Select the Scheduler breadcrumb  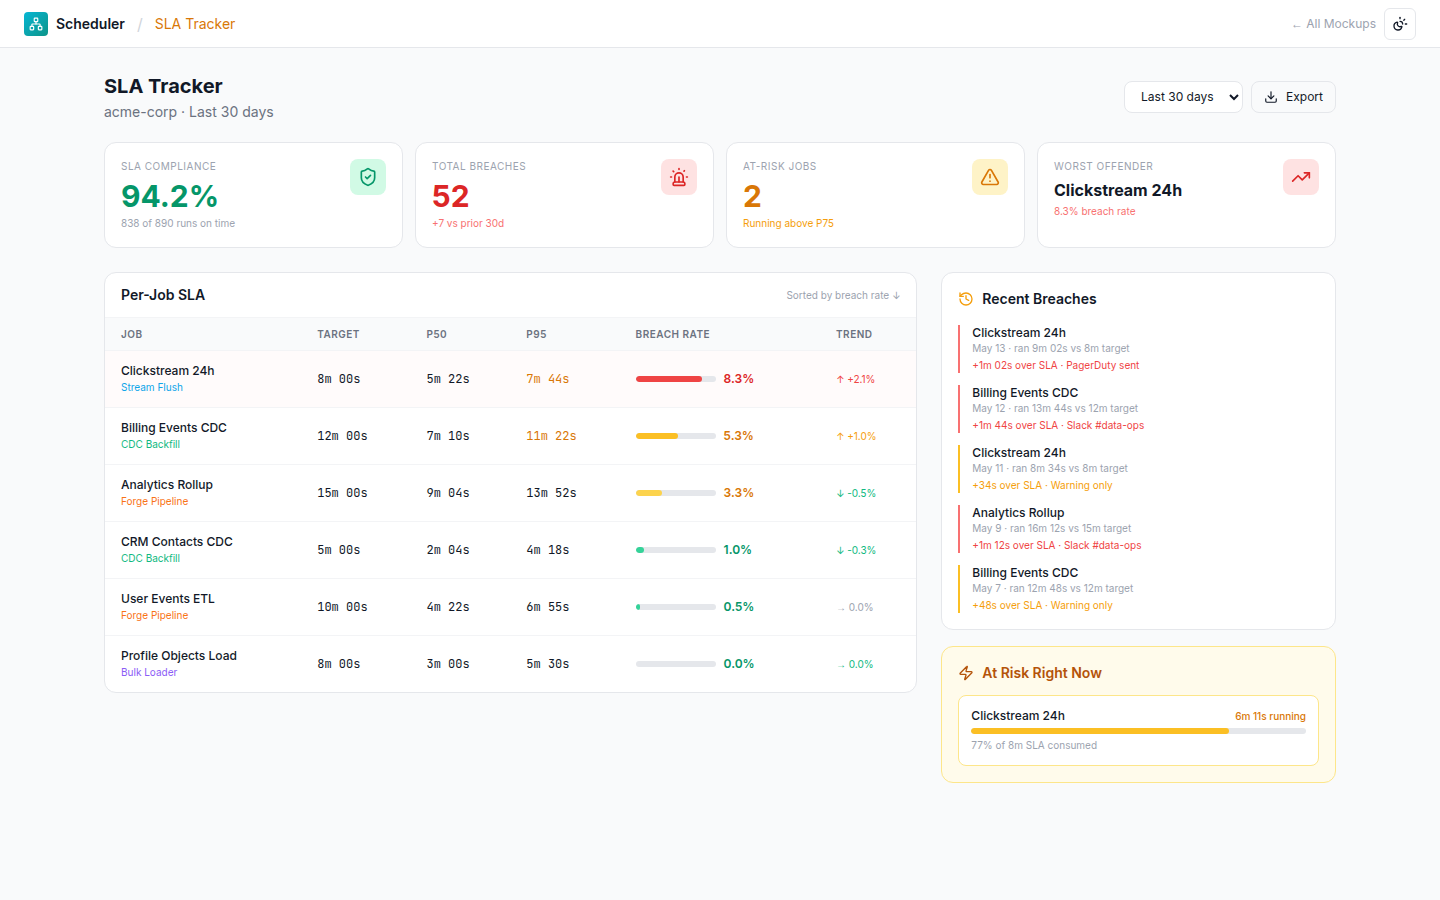pos(90,24)
